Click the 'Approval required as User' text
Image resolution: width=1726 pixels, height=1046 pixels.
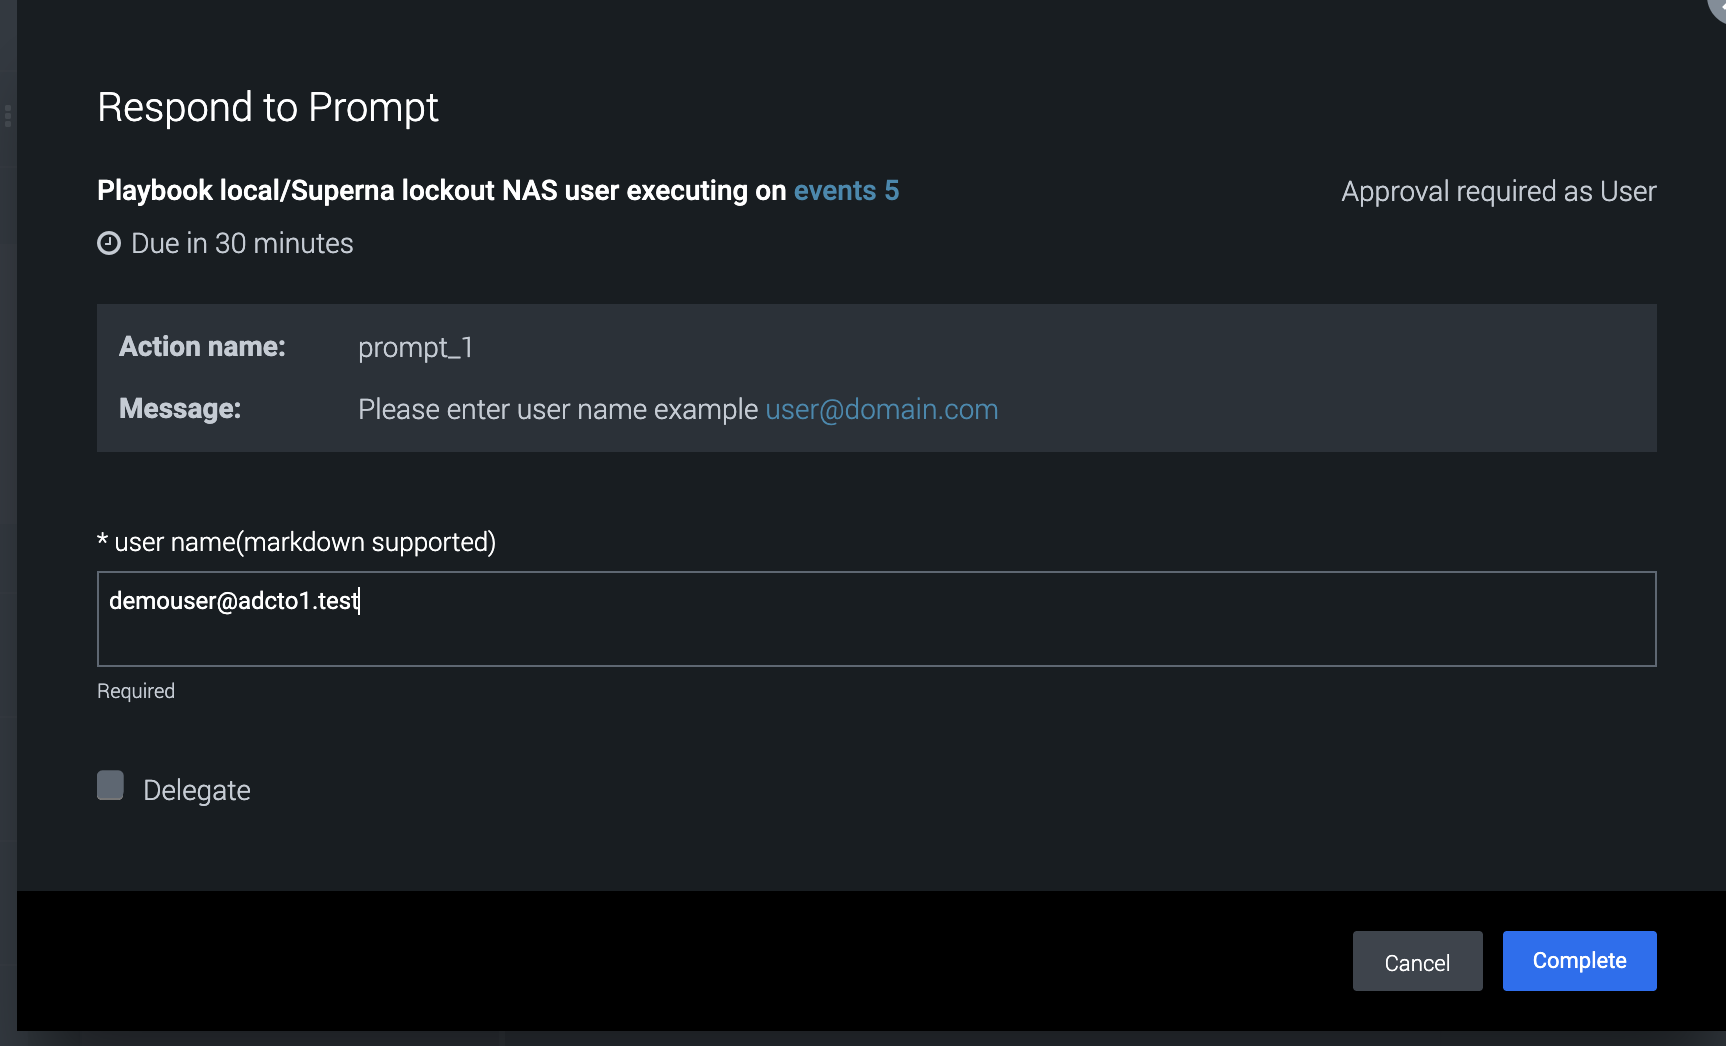click(x=1498, y=191)
